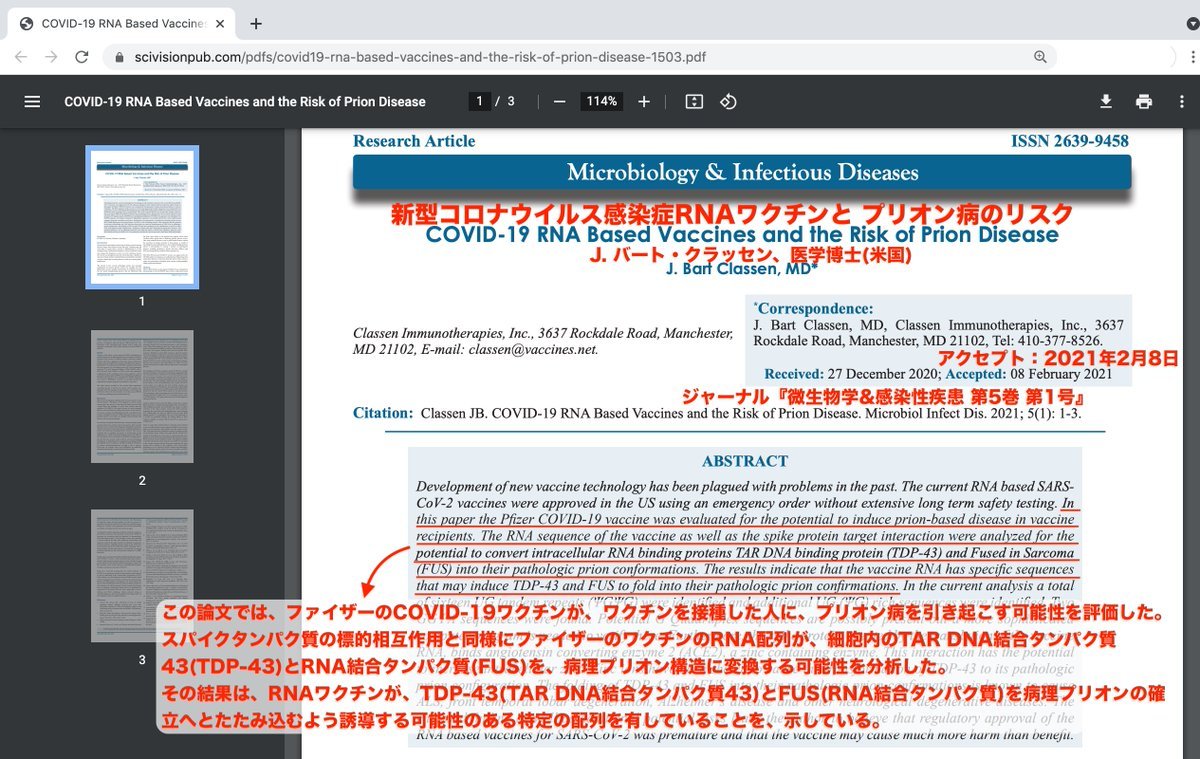The height and width of the screenshot is (759, 1200).
Task: Download the PDF file
Action: pyautogui.click(x=1106, y=101)
